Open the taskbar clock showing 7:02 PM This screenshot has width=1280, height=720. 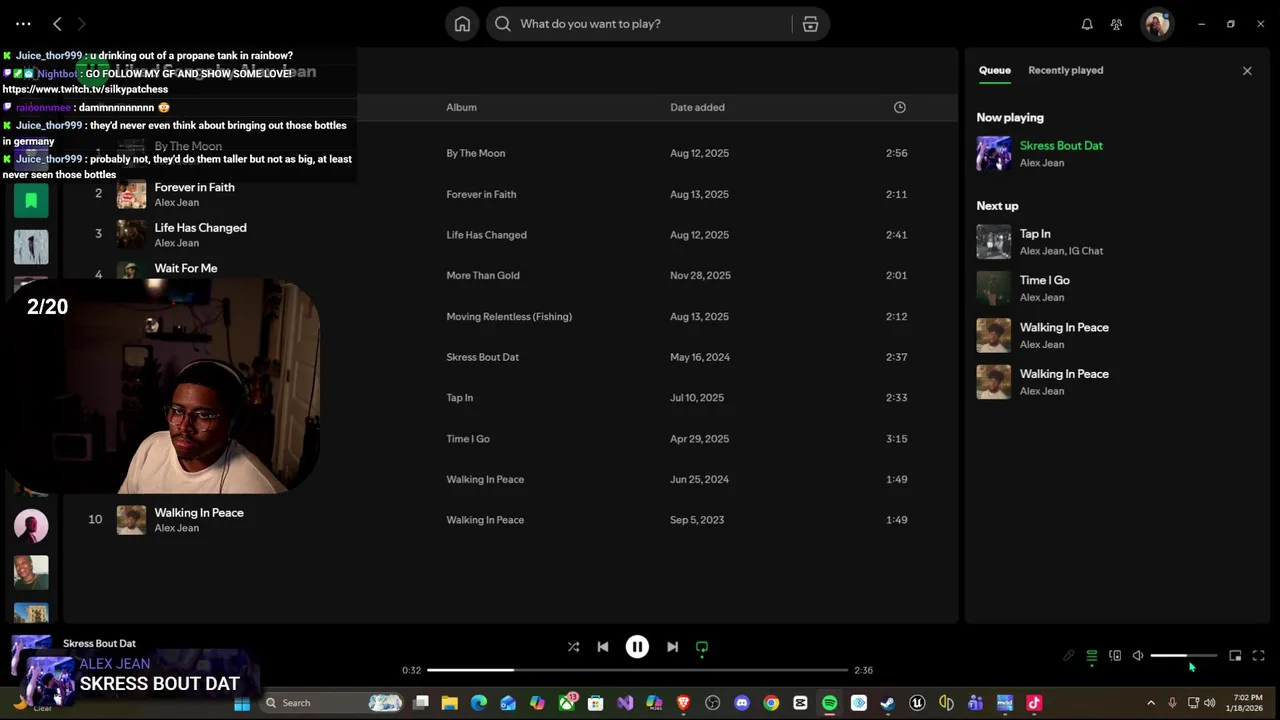pyautogui.click(x=1247, y=703)
